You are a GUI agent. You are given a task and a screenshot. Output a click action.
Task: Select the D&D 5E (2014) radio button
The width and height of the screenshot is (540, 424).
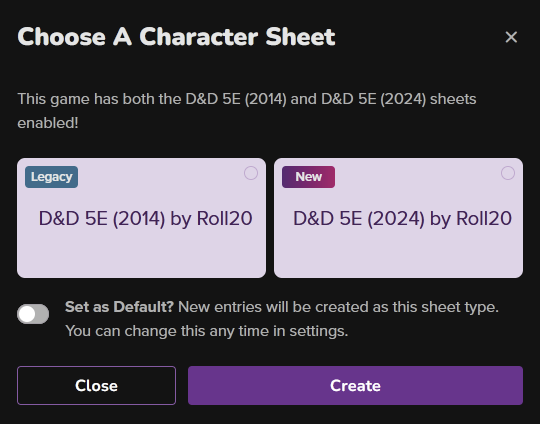click(x=251, y=173)
